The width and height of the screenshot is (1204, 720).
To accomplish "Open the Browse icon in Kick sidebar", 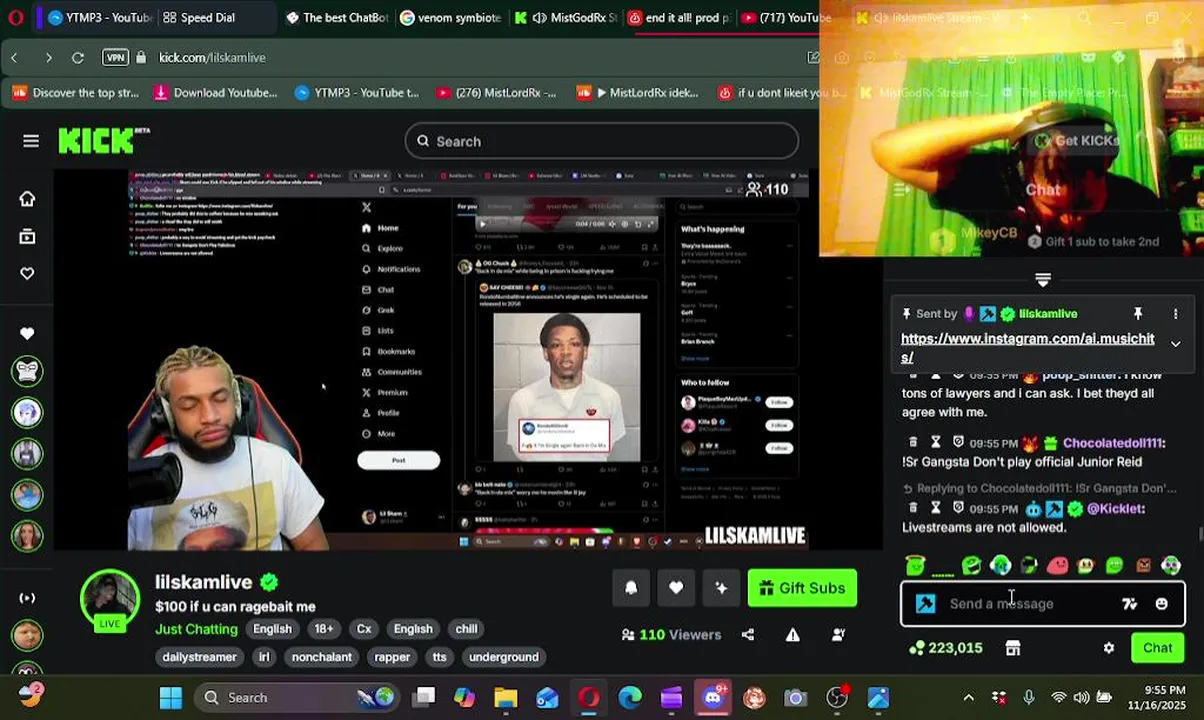I will [27, 237].
